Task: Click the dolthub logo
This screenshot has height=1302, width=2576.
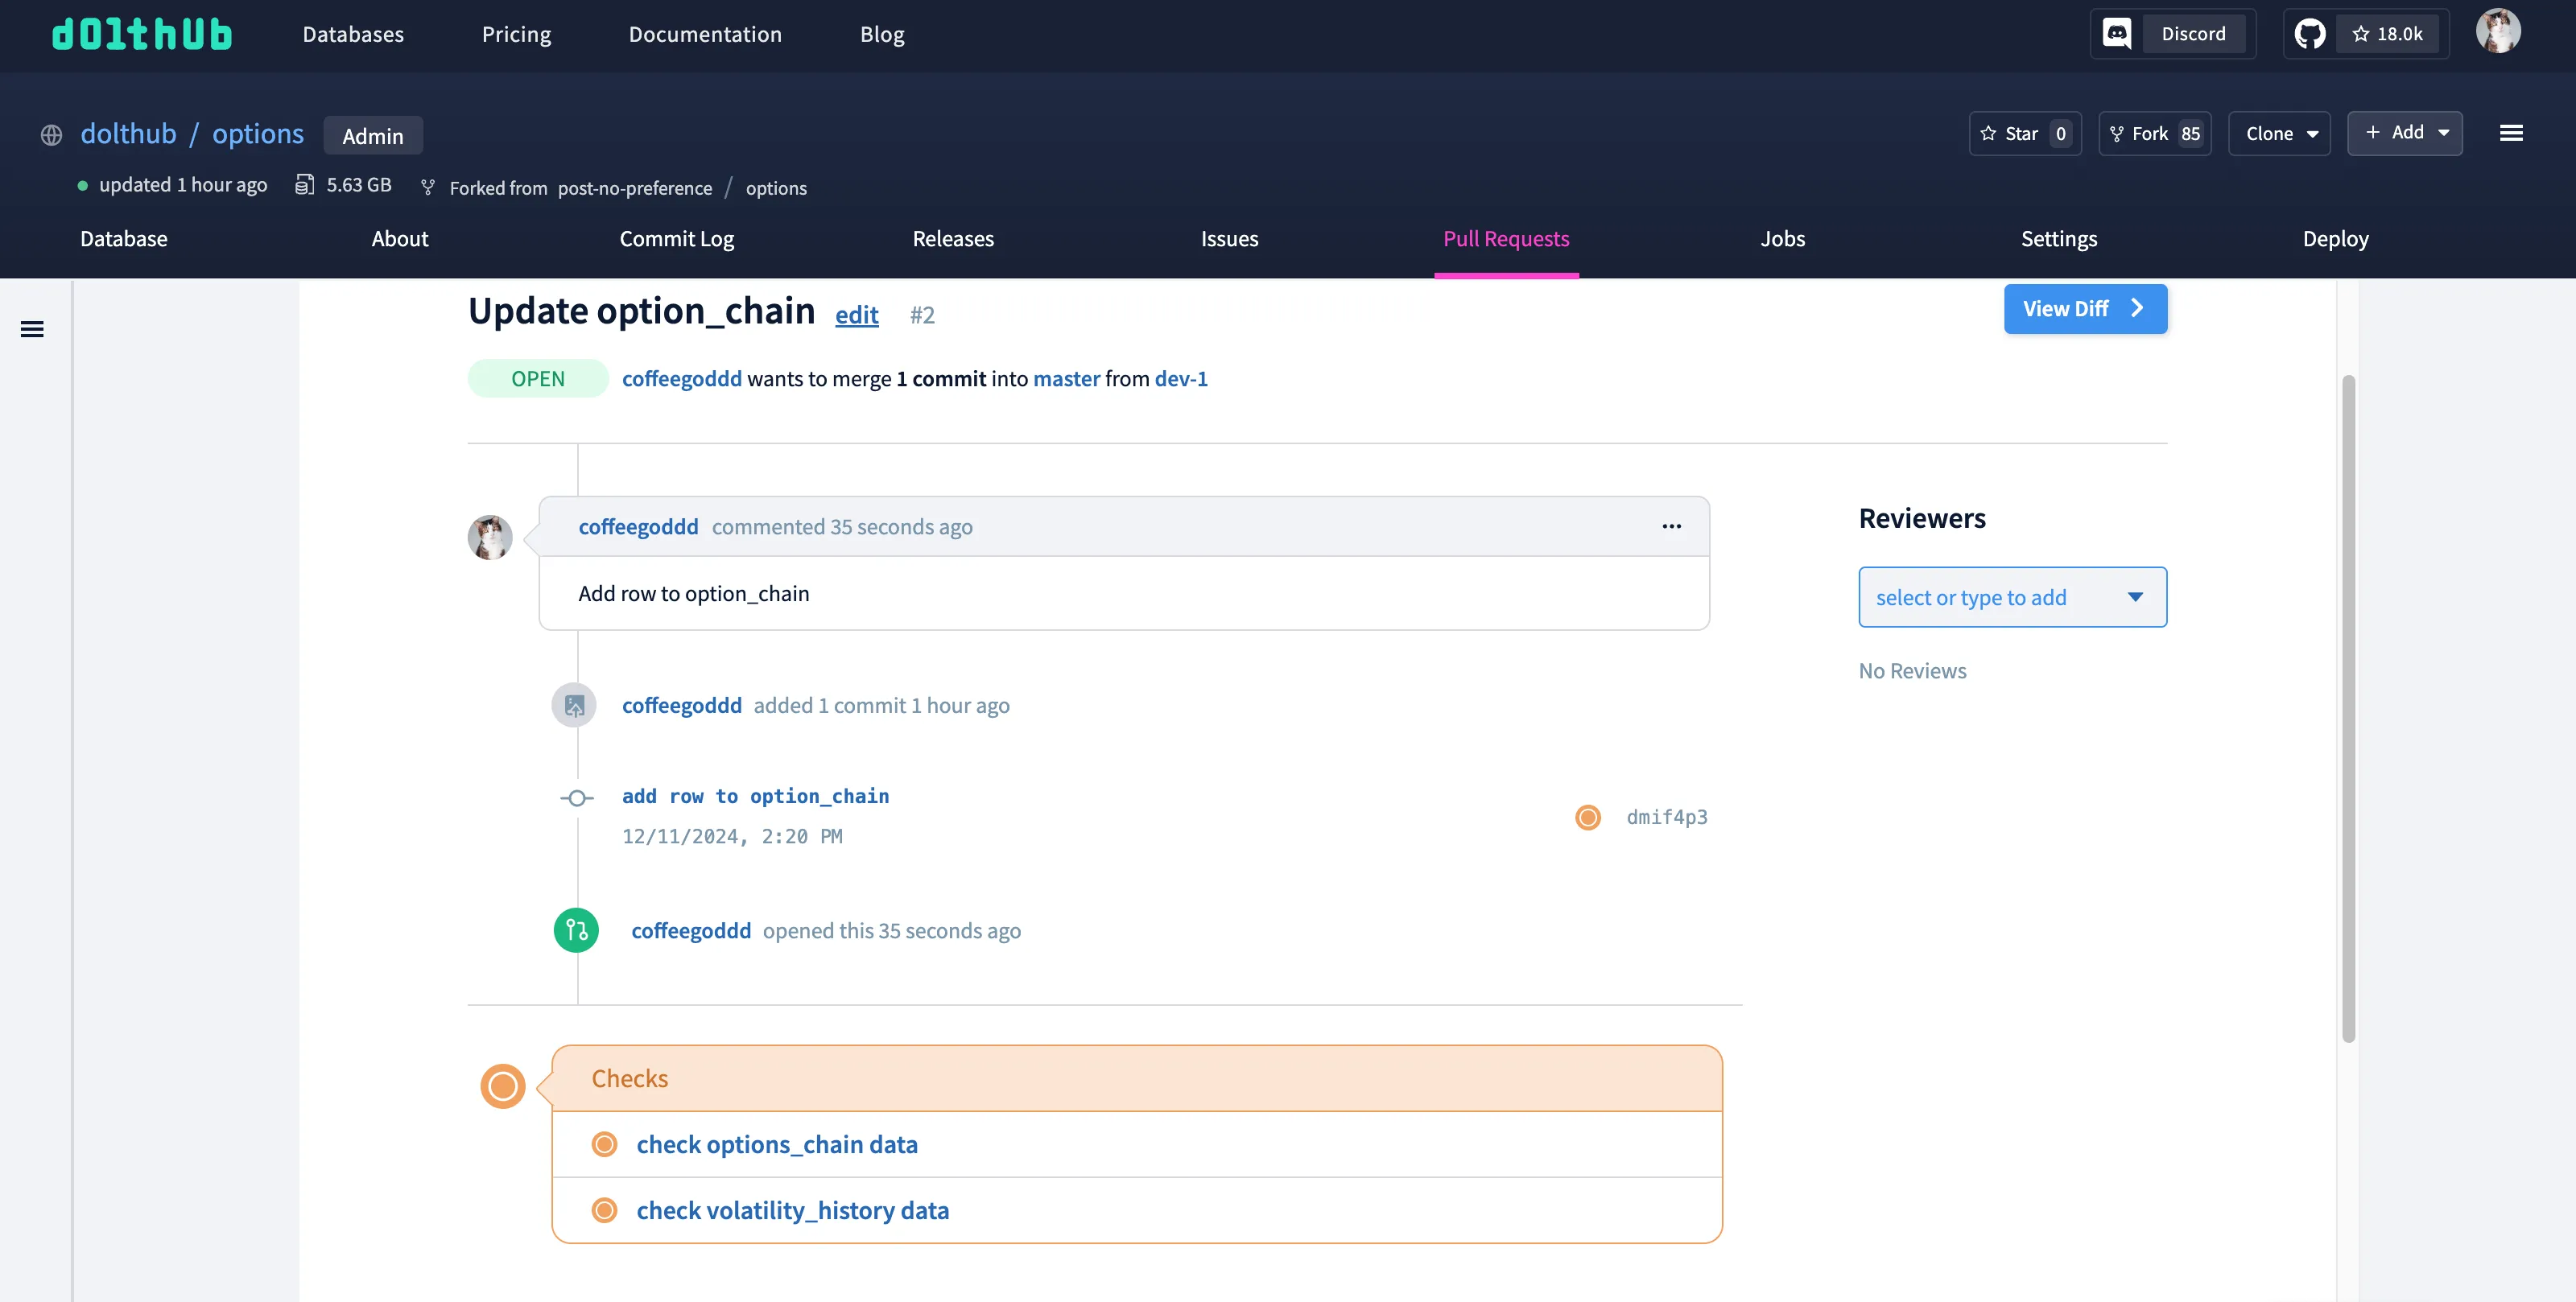Action: [x=141, y=33]
